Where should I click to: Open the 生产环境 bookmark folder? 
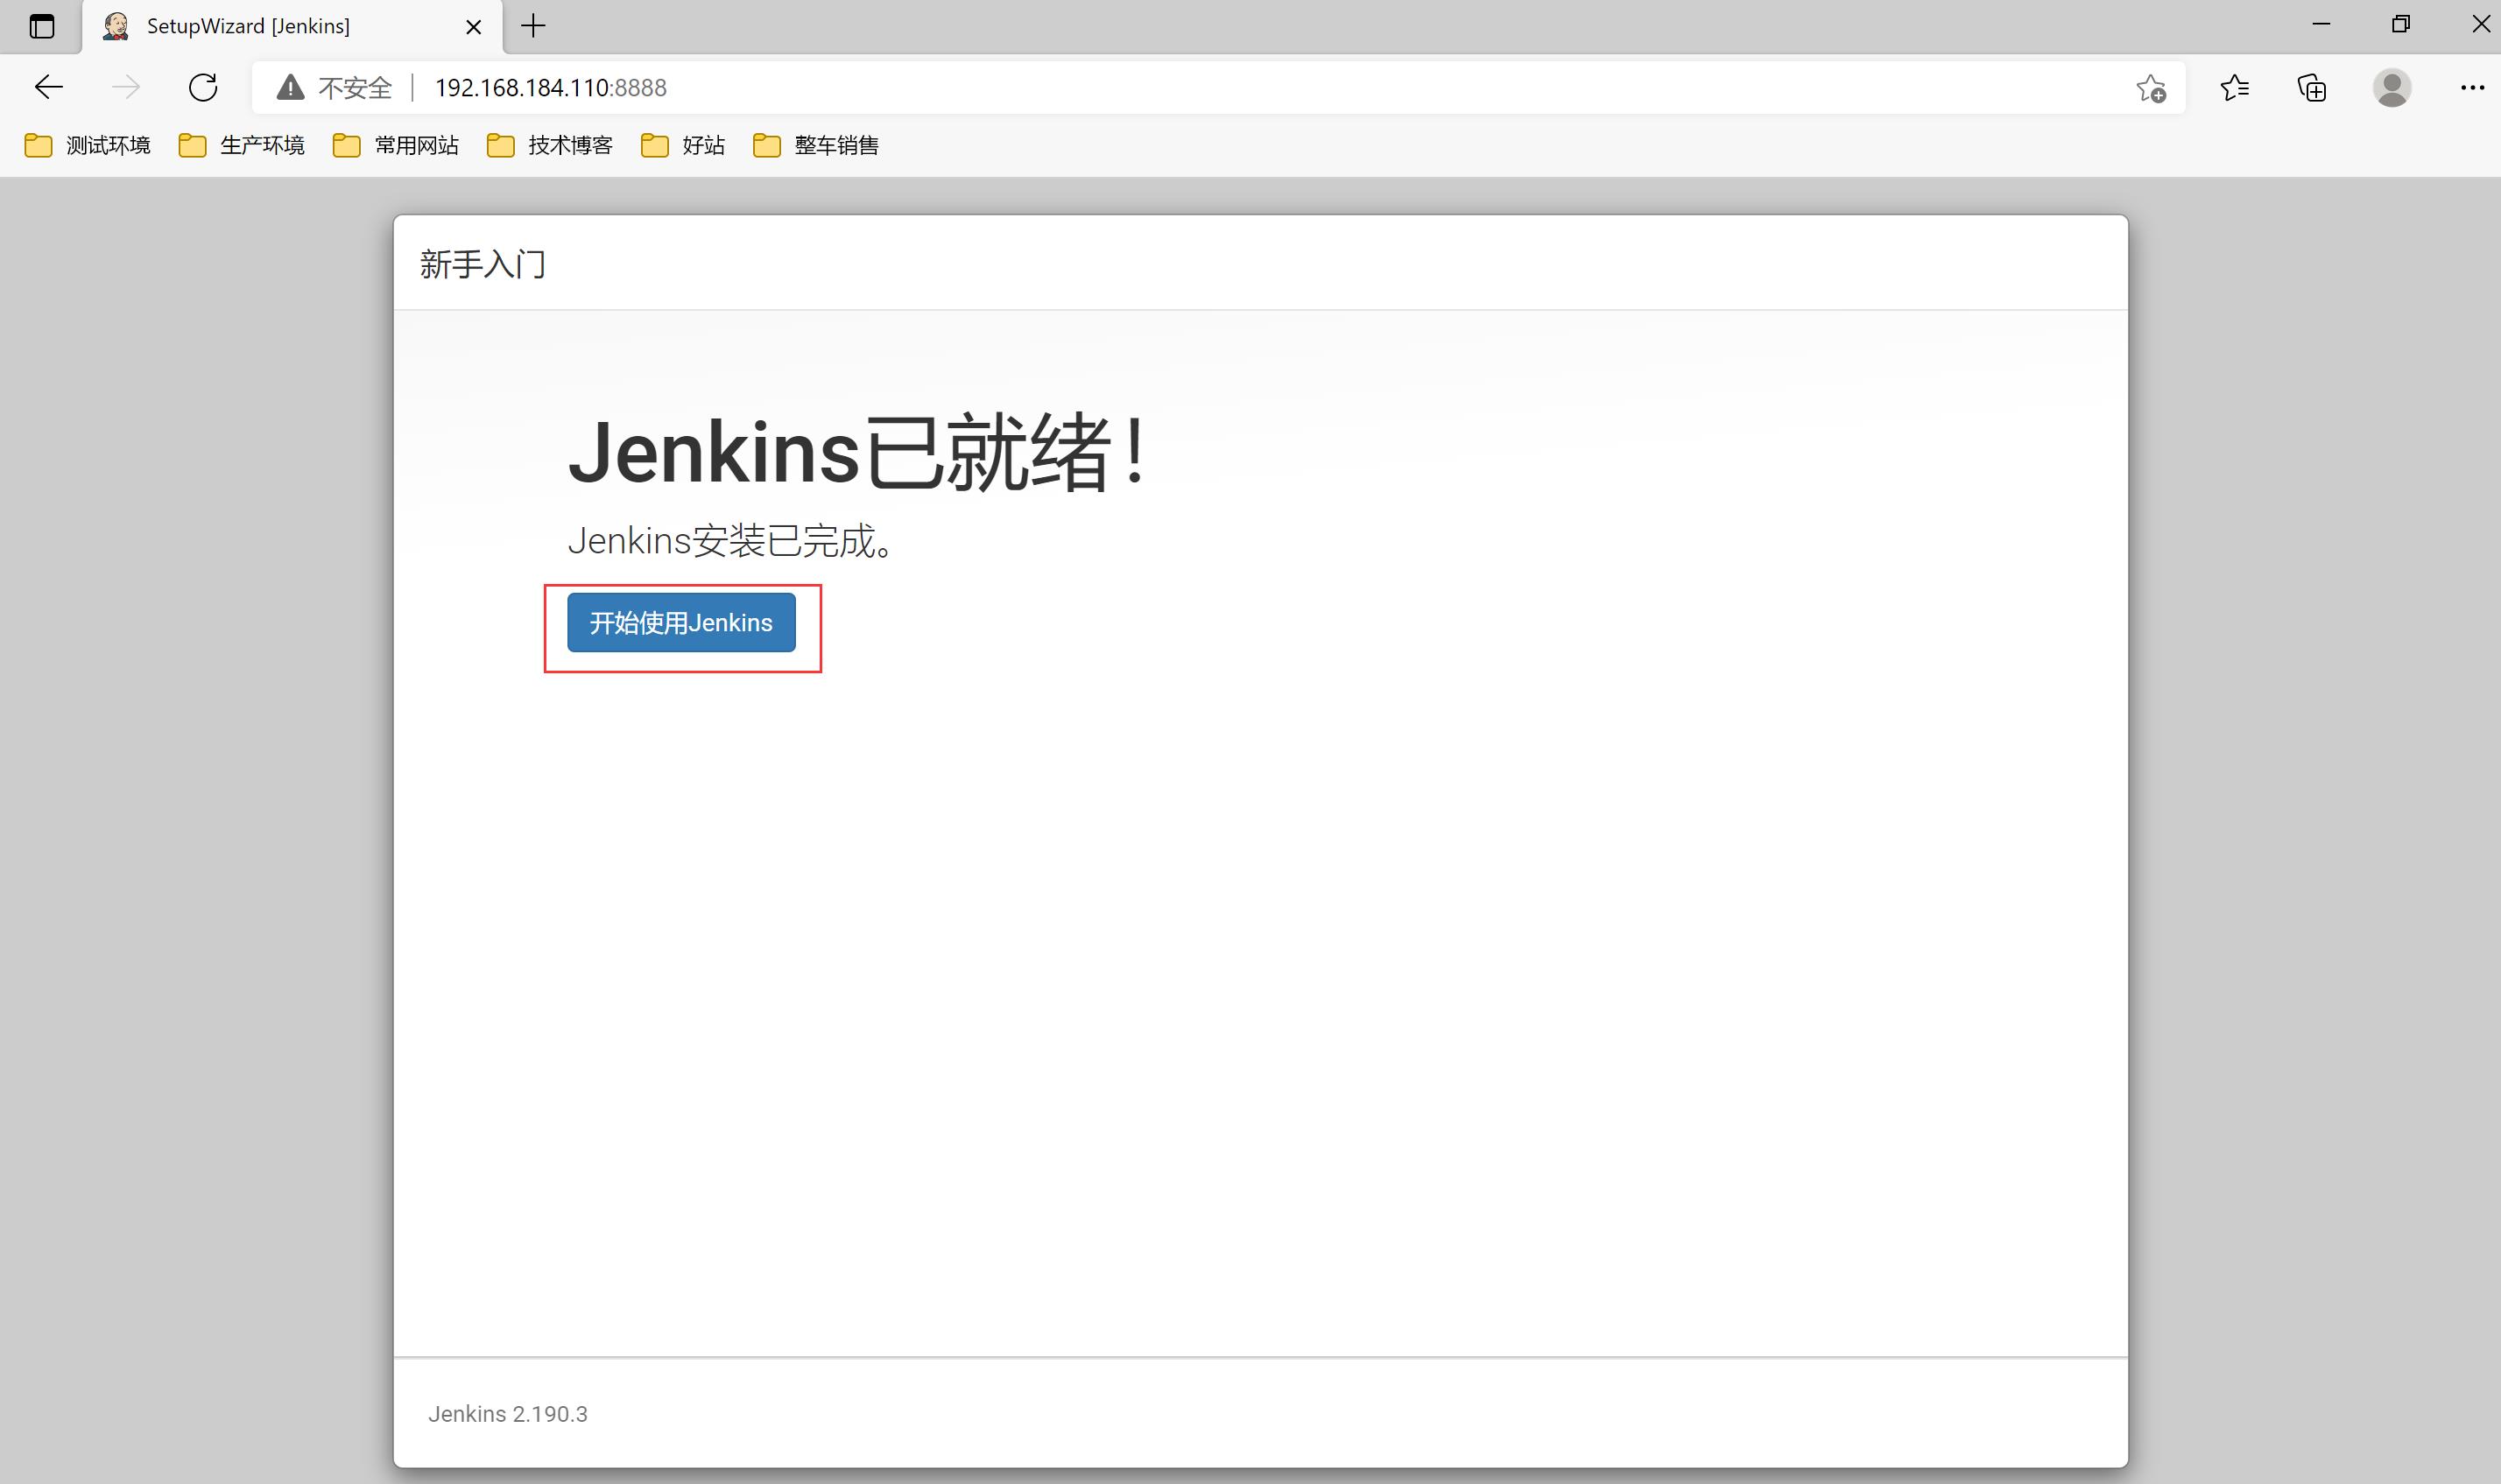242,145
